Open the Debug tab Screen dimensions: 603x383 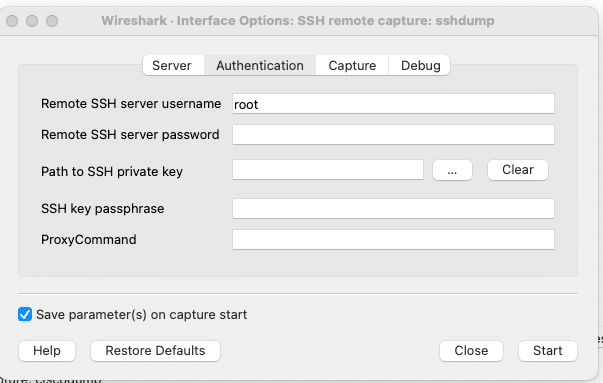(420, 65)
